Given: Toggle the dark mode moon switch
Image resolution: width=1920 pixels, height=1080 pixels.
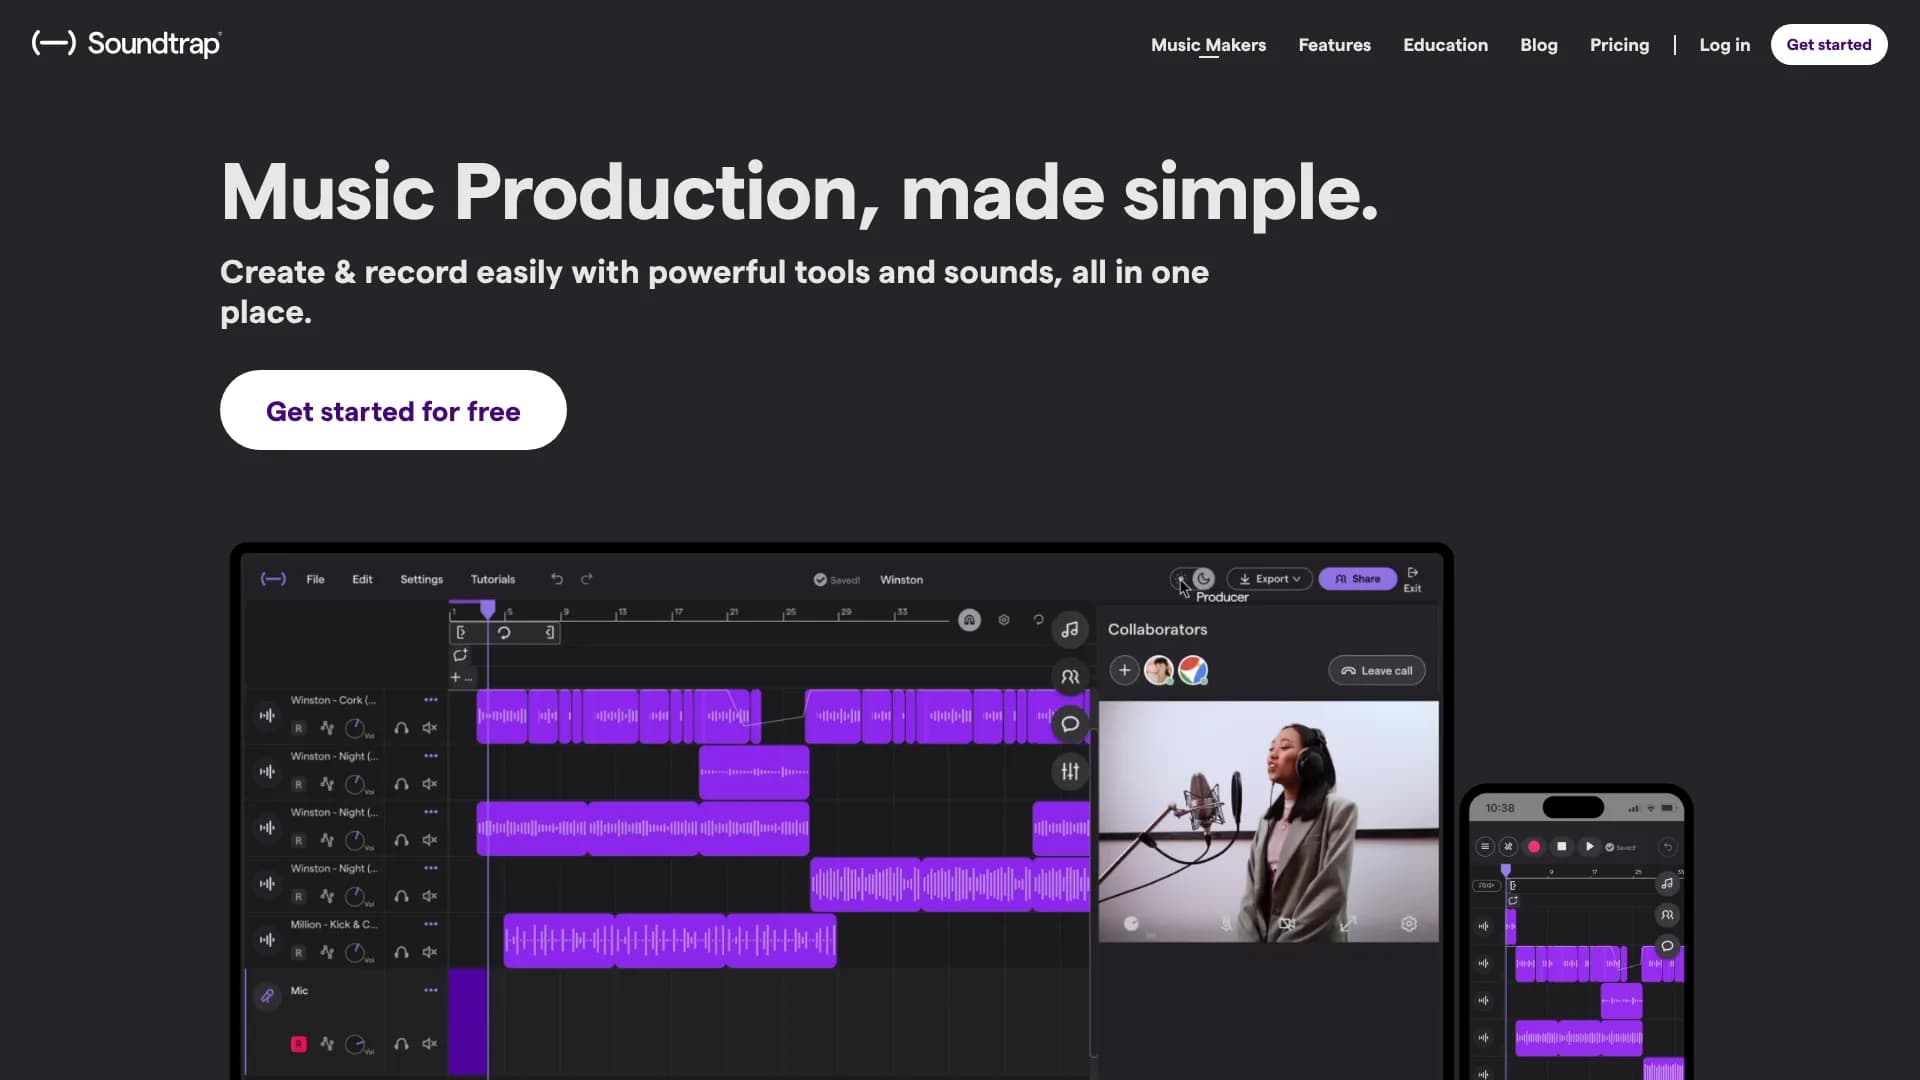Looking at the screenshot, I should (x=1203, y=578).
